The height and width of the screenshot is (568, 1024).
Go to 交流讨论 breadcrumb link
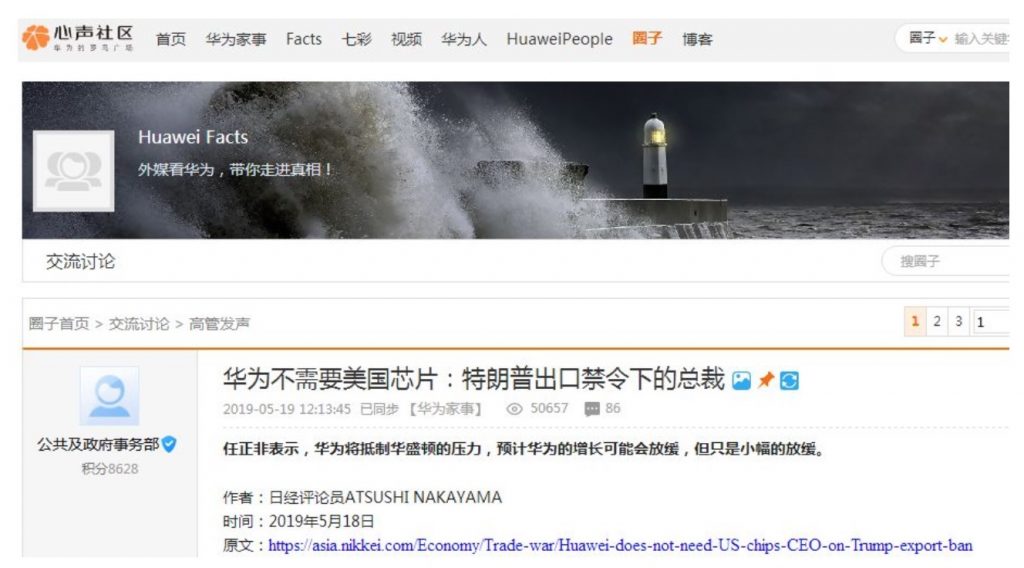click(138, 324)
